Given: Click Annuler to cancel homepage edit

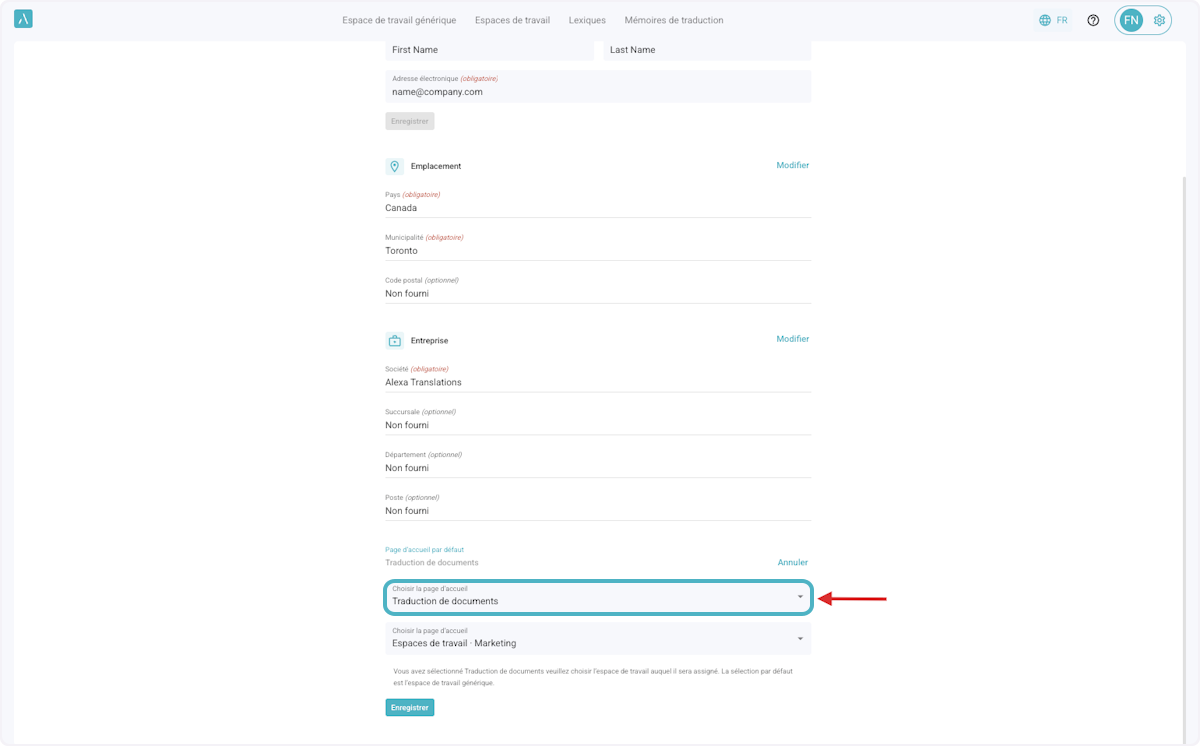Looking at the screenshot, I should click(x=792, y=562).
